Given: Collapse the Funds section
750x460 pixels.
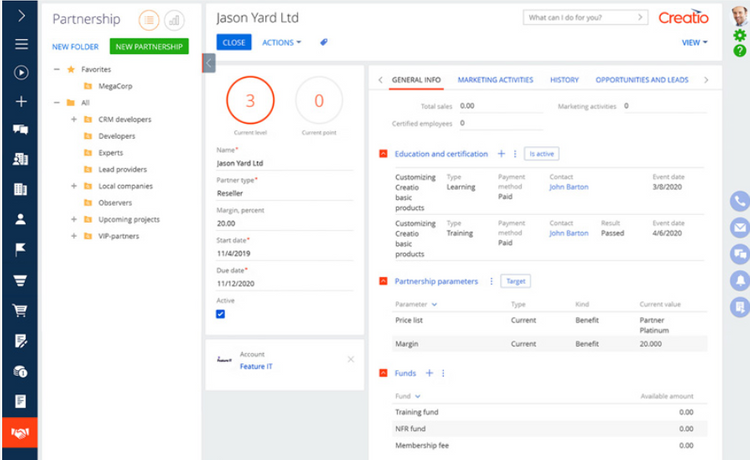Looking at the screenshot, I should point(383,373).
